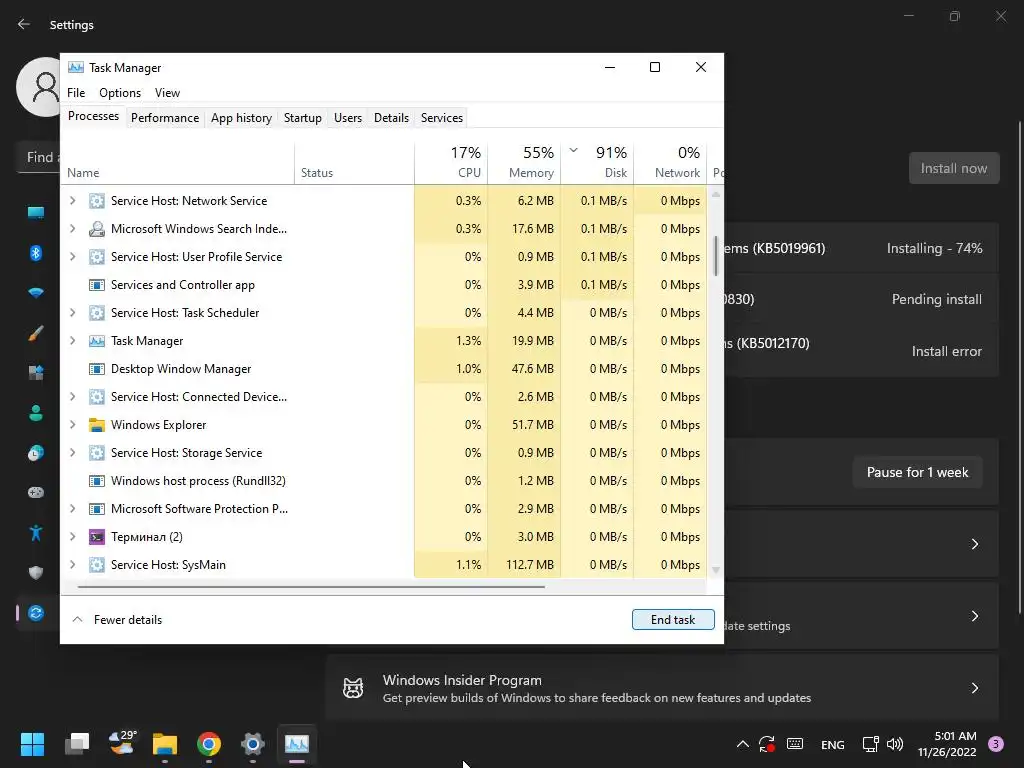This screenshot has height=768, width=1024.
Task: Expand the Task Manager process group
Action: 72,341
